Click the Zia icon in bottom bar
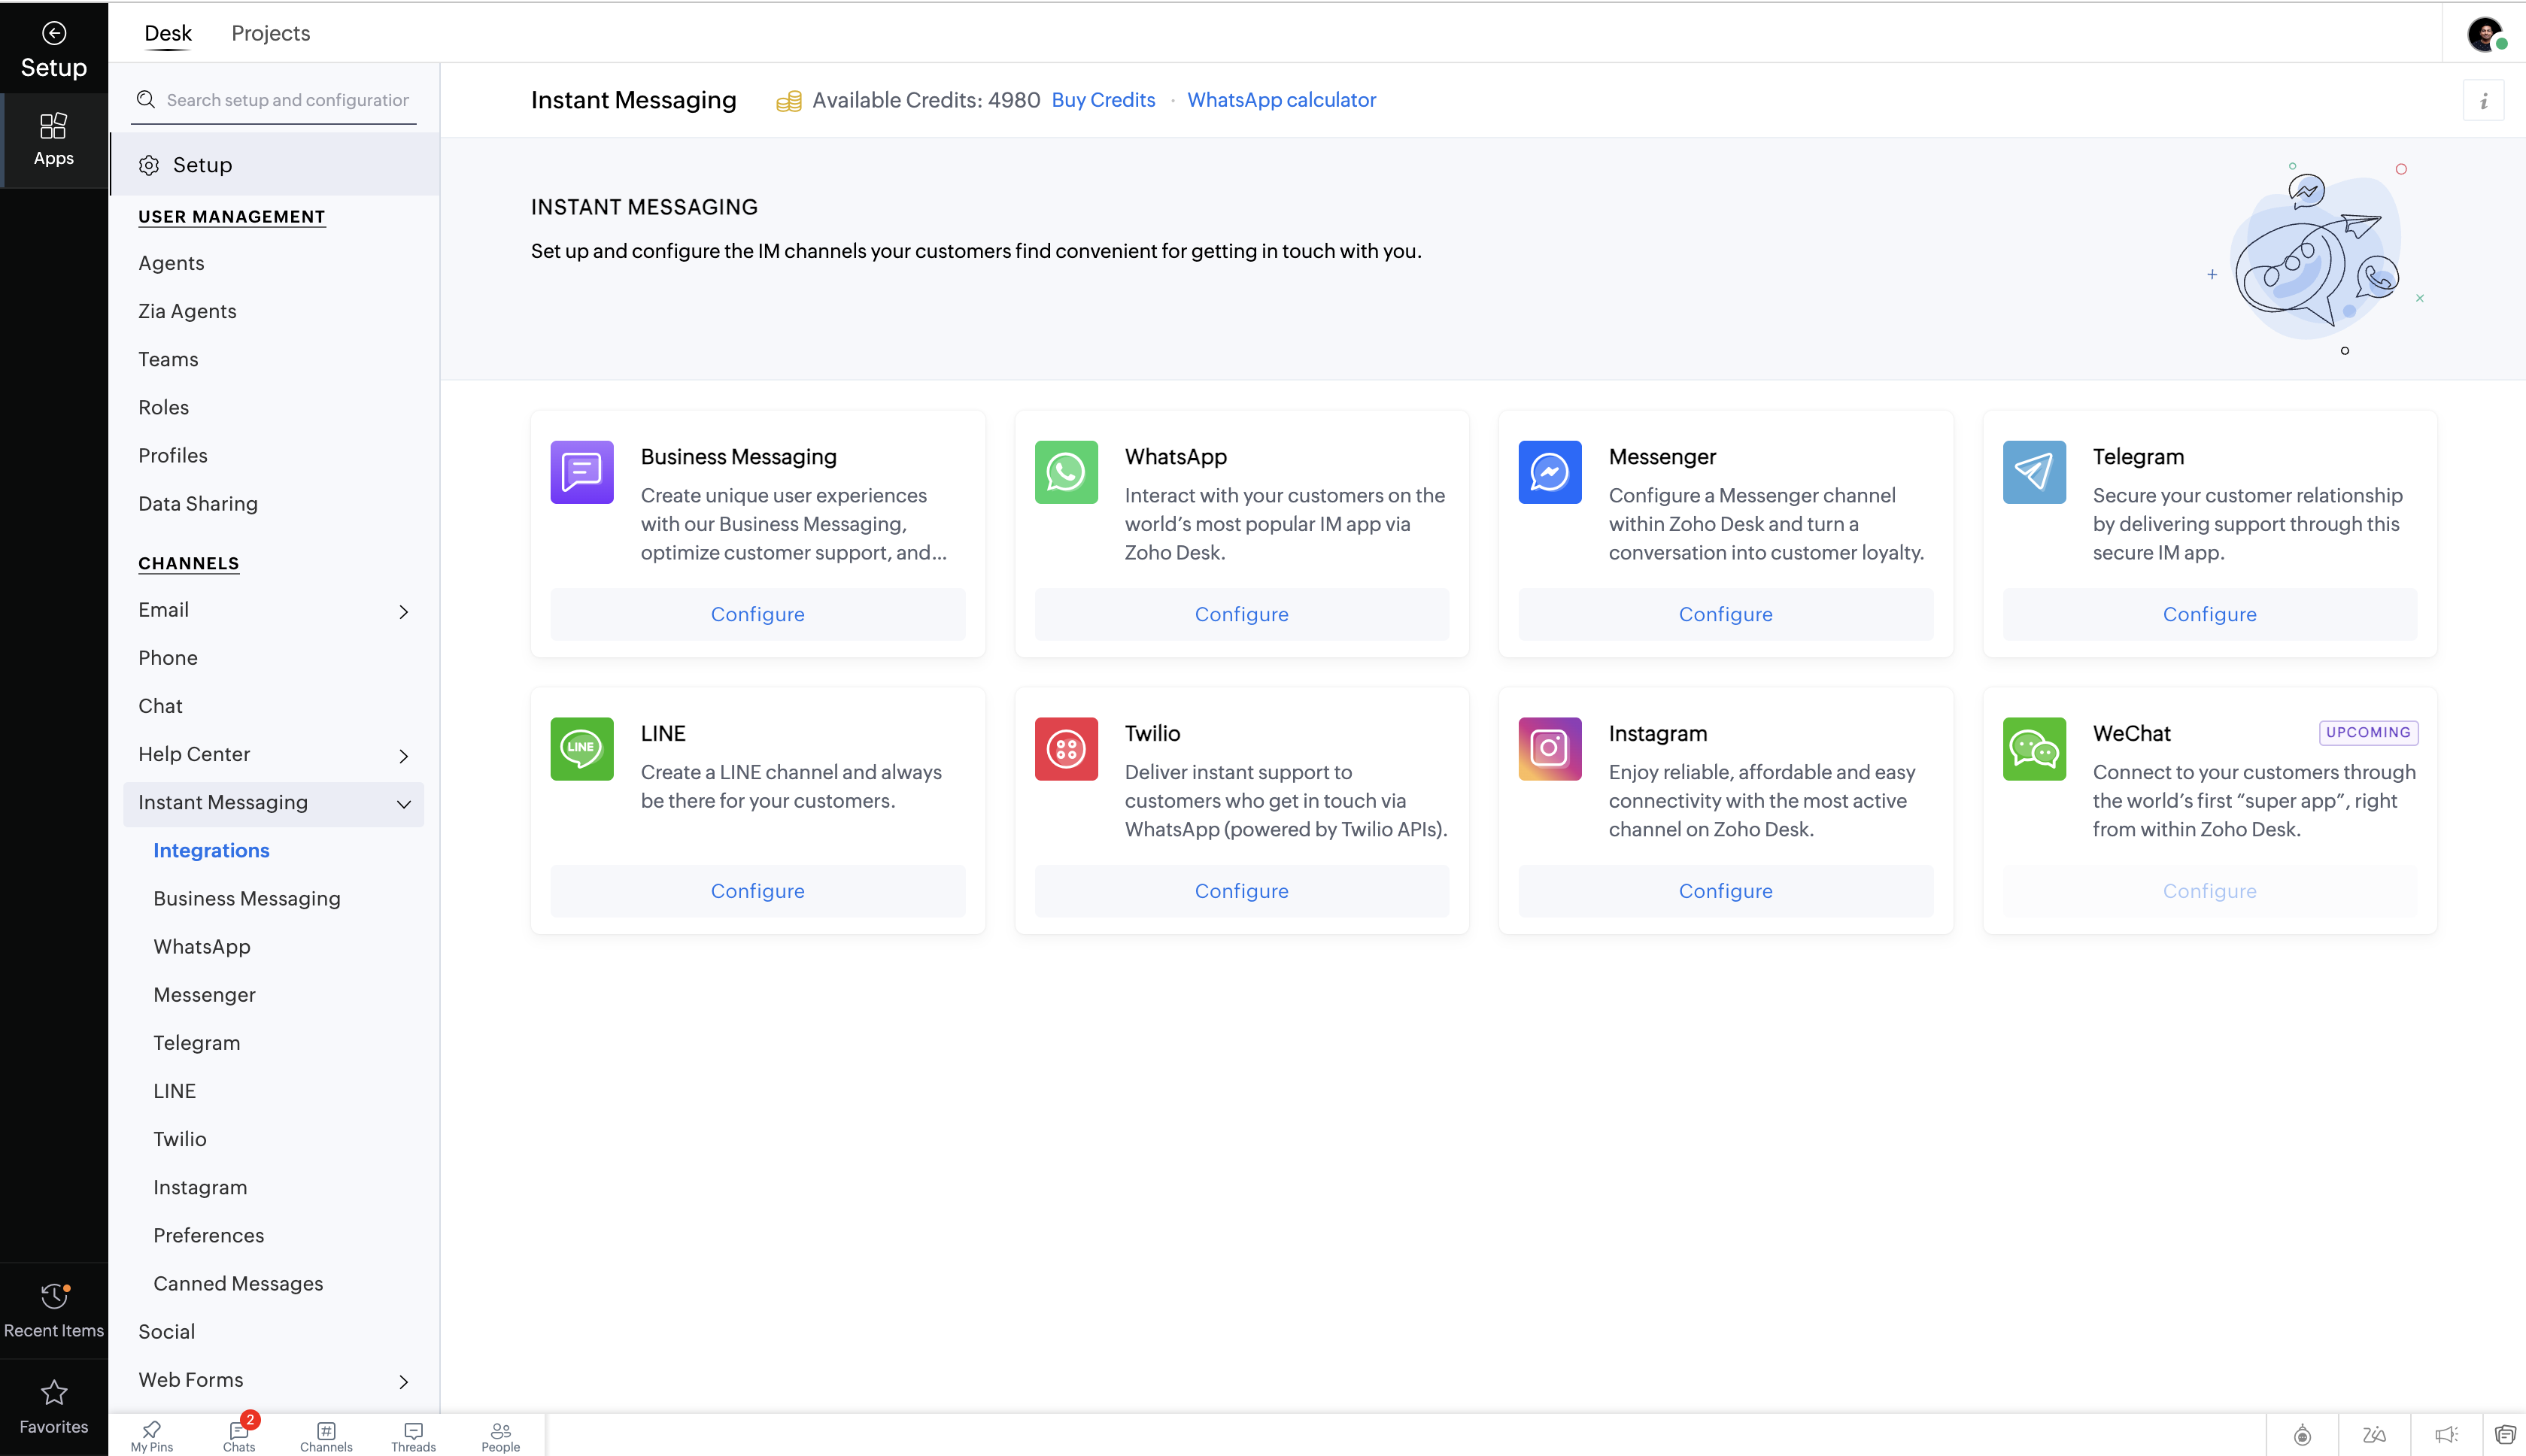 tap(2374, 1435)
